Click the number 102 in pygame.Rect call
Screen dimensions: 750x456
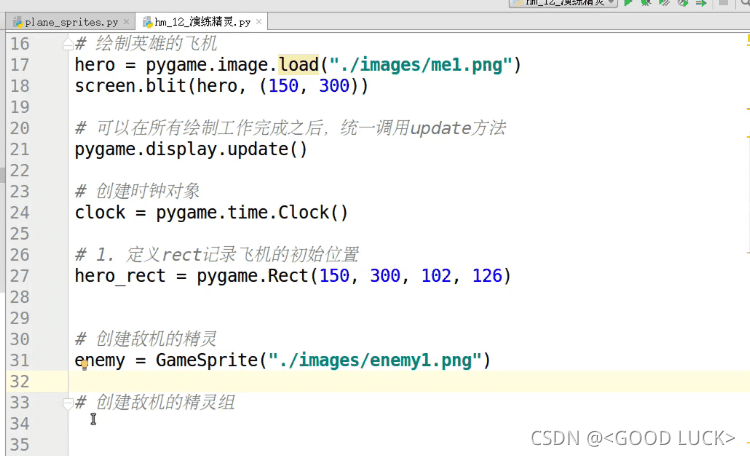click(436, 276)
